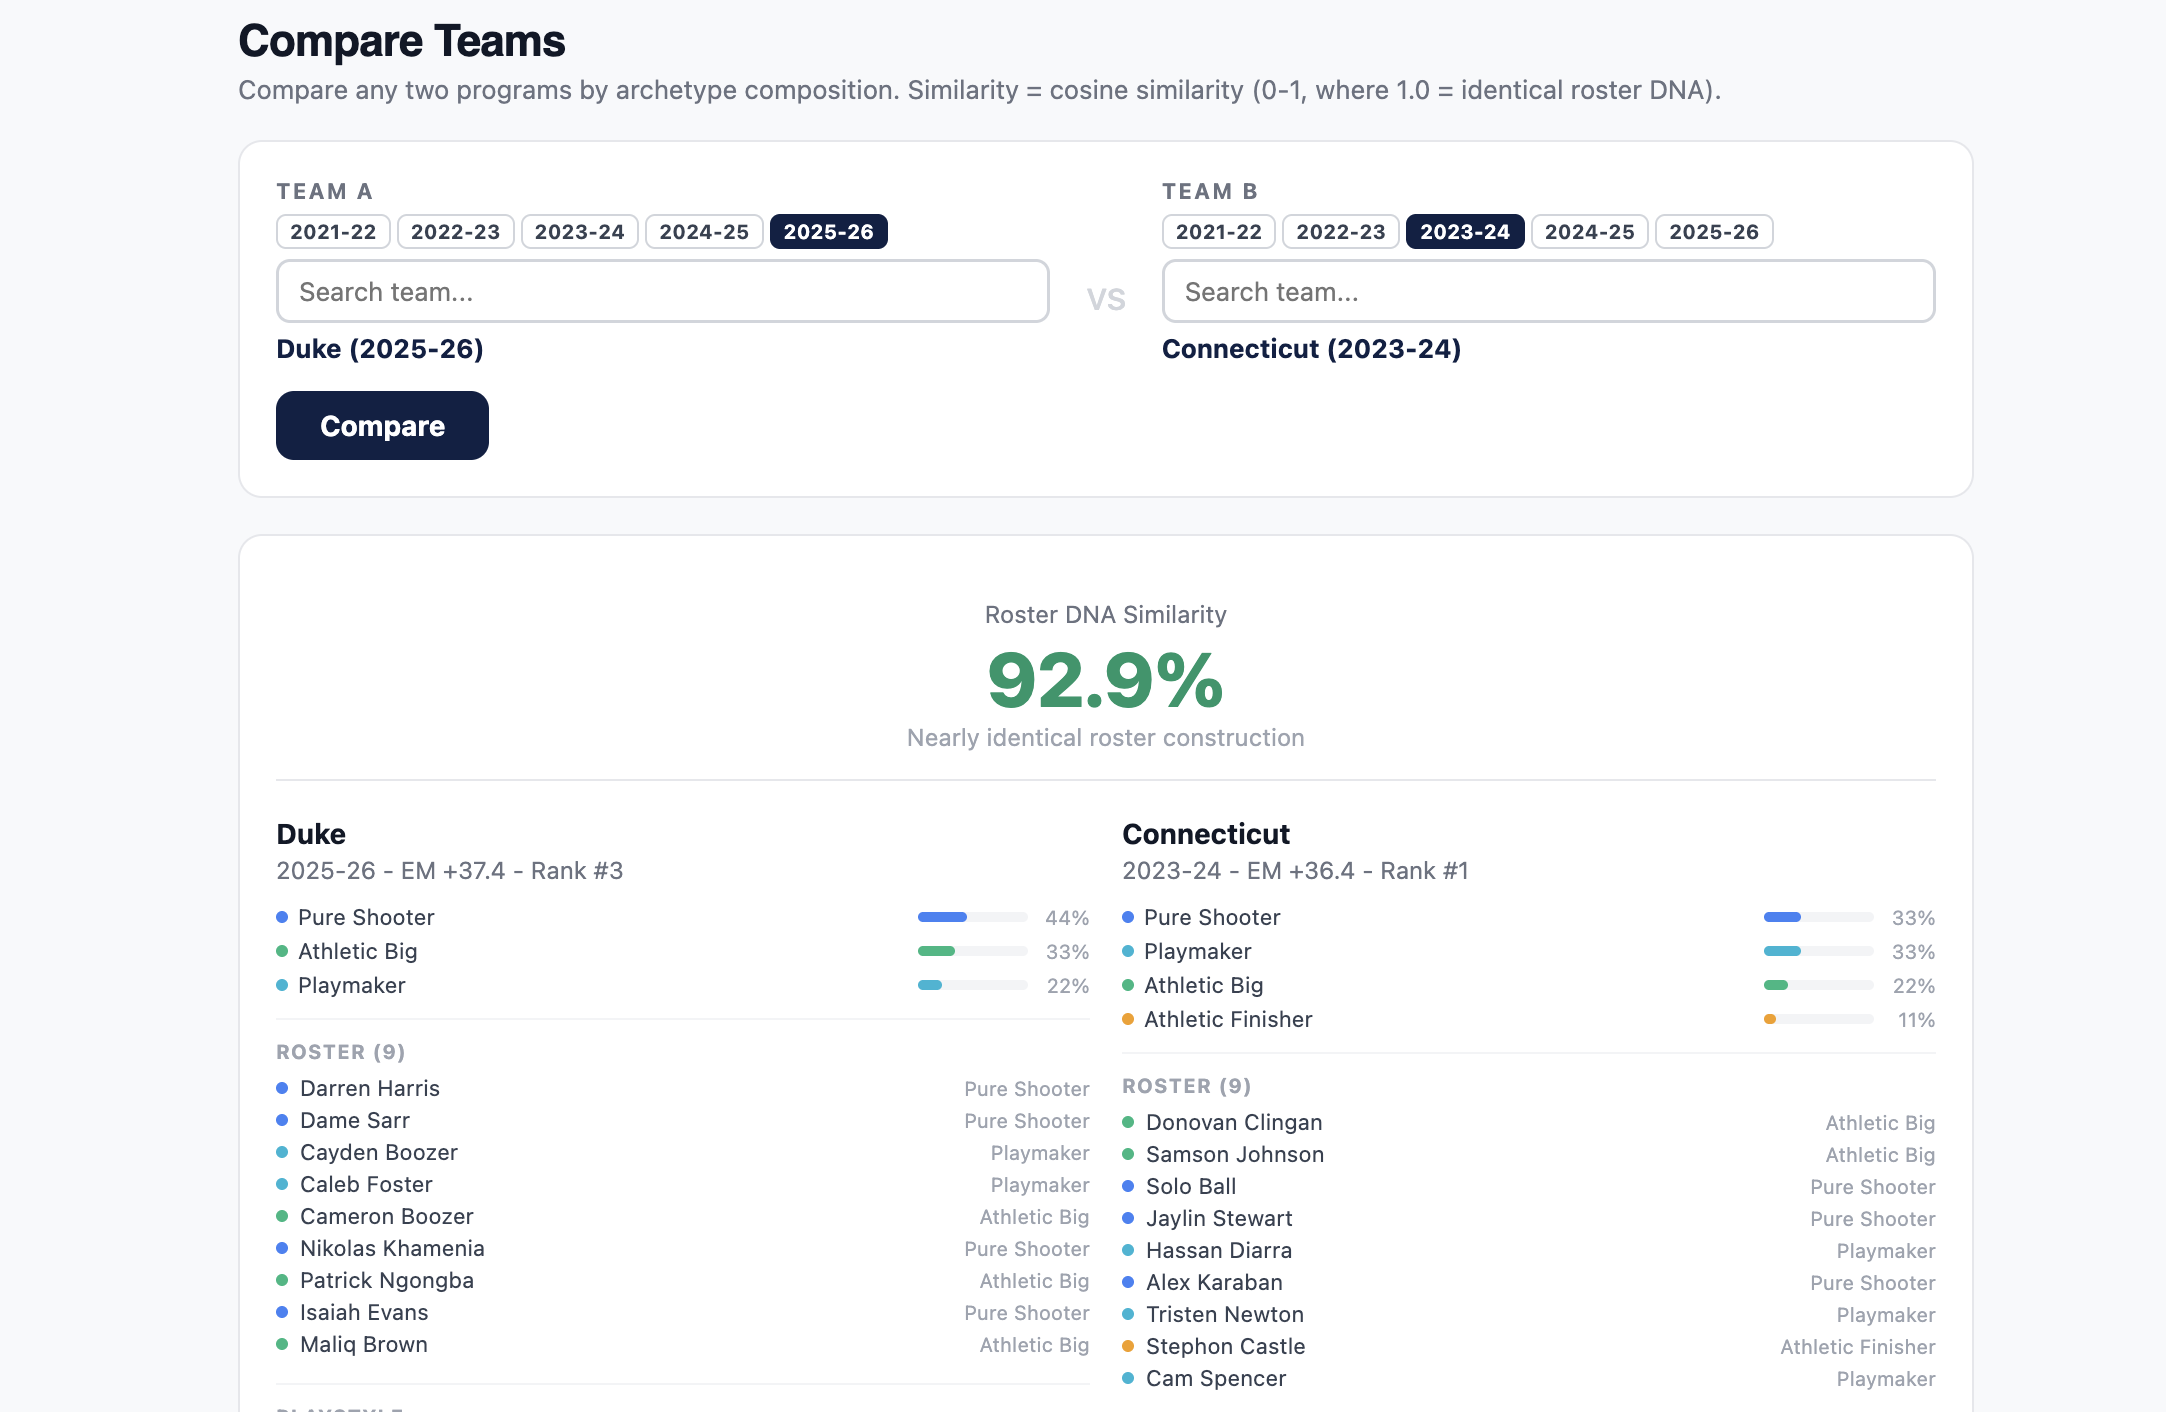
Task: Select Team B season 2024-25
Action: (x=1590, y=232)
